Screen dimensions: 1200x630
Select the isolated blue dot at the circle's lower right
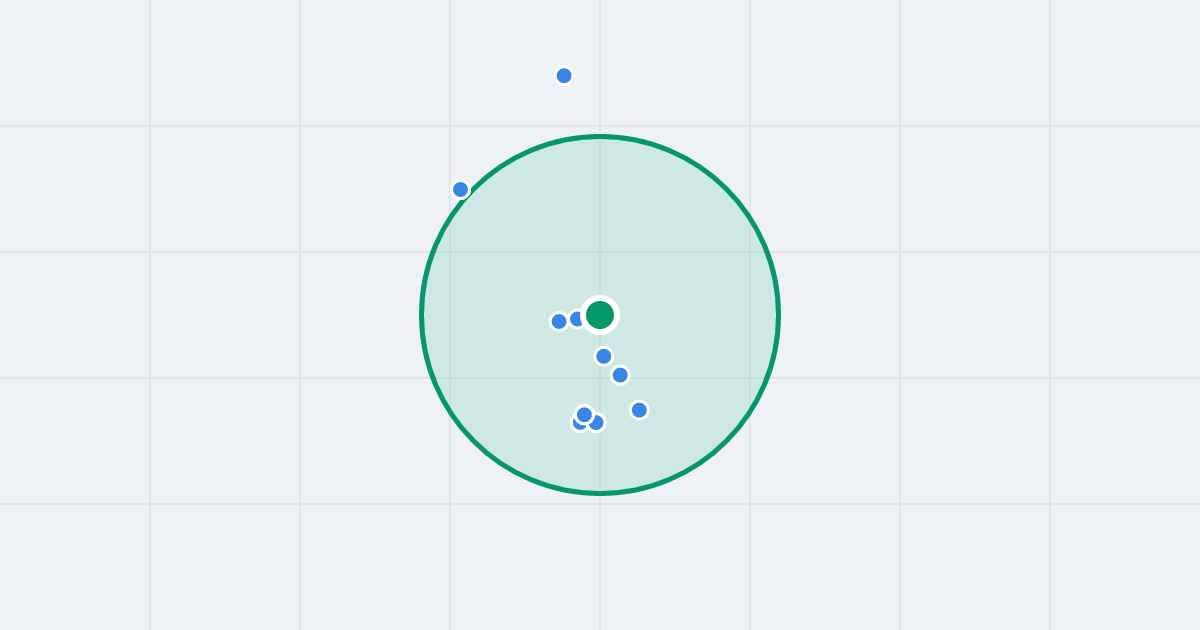click(639, 410)
